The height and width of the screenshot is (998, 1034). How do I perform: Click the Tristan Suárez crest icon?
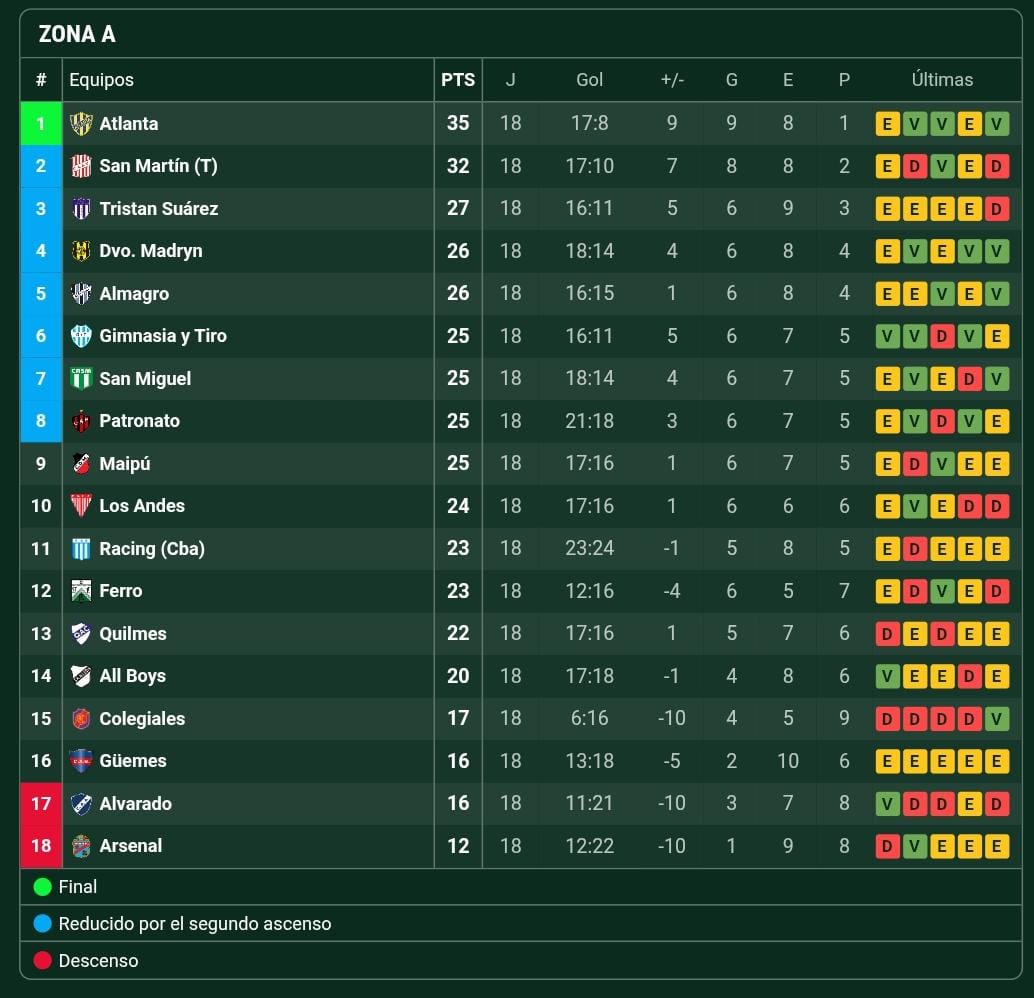click(81, 208)
